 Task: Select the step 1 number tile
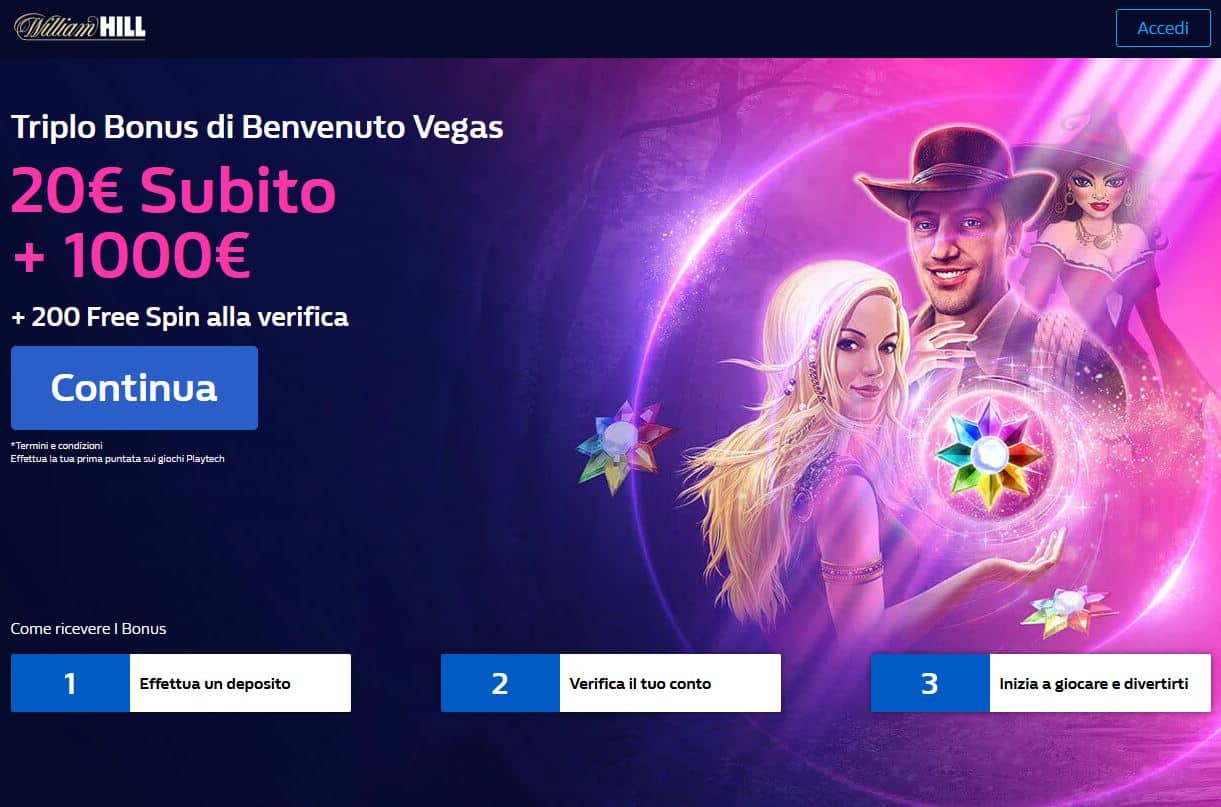70,683
